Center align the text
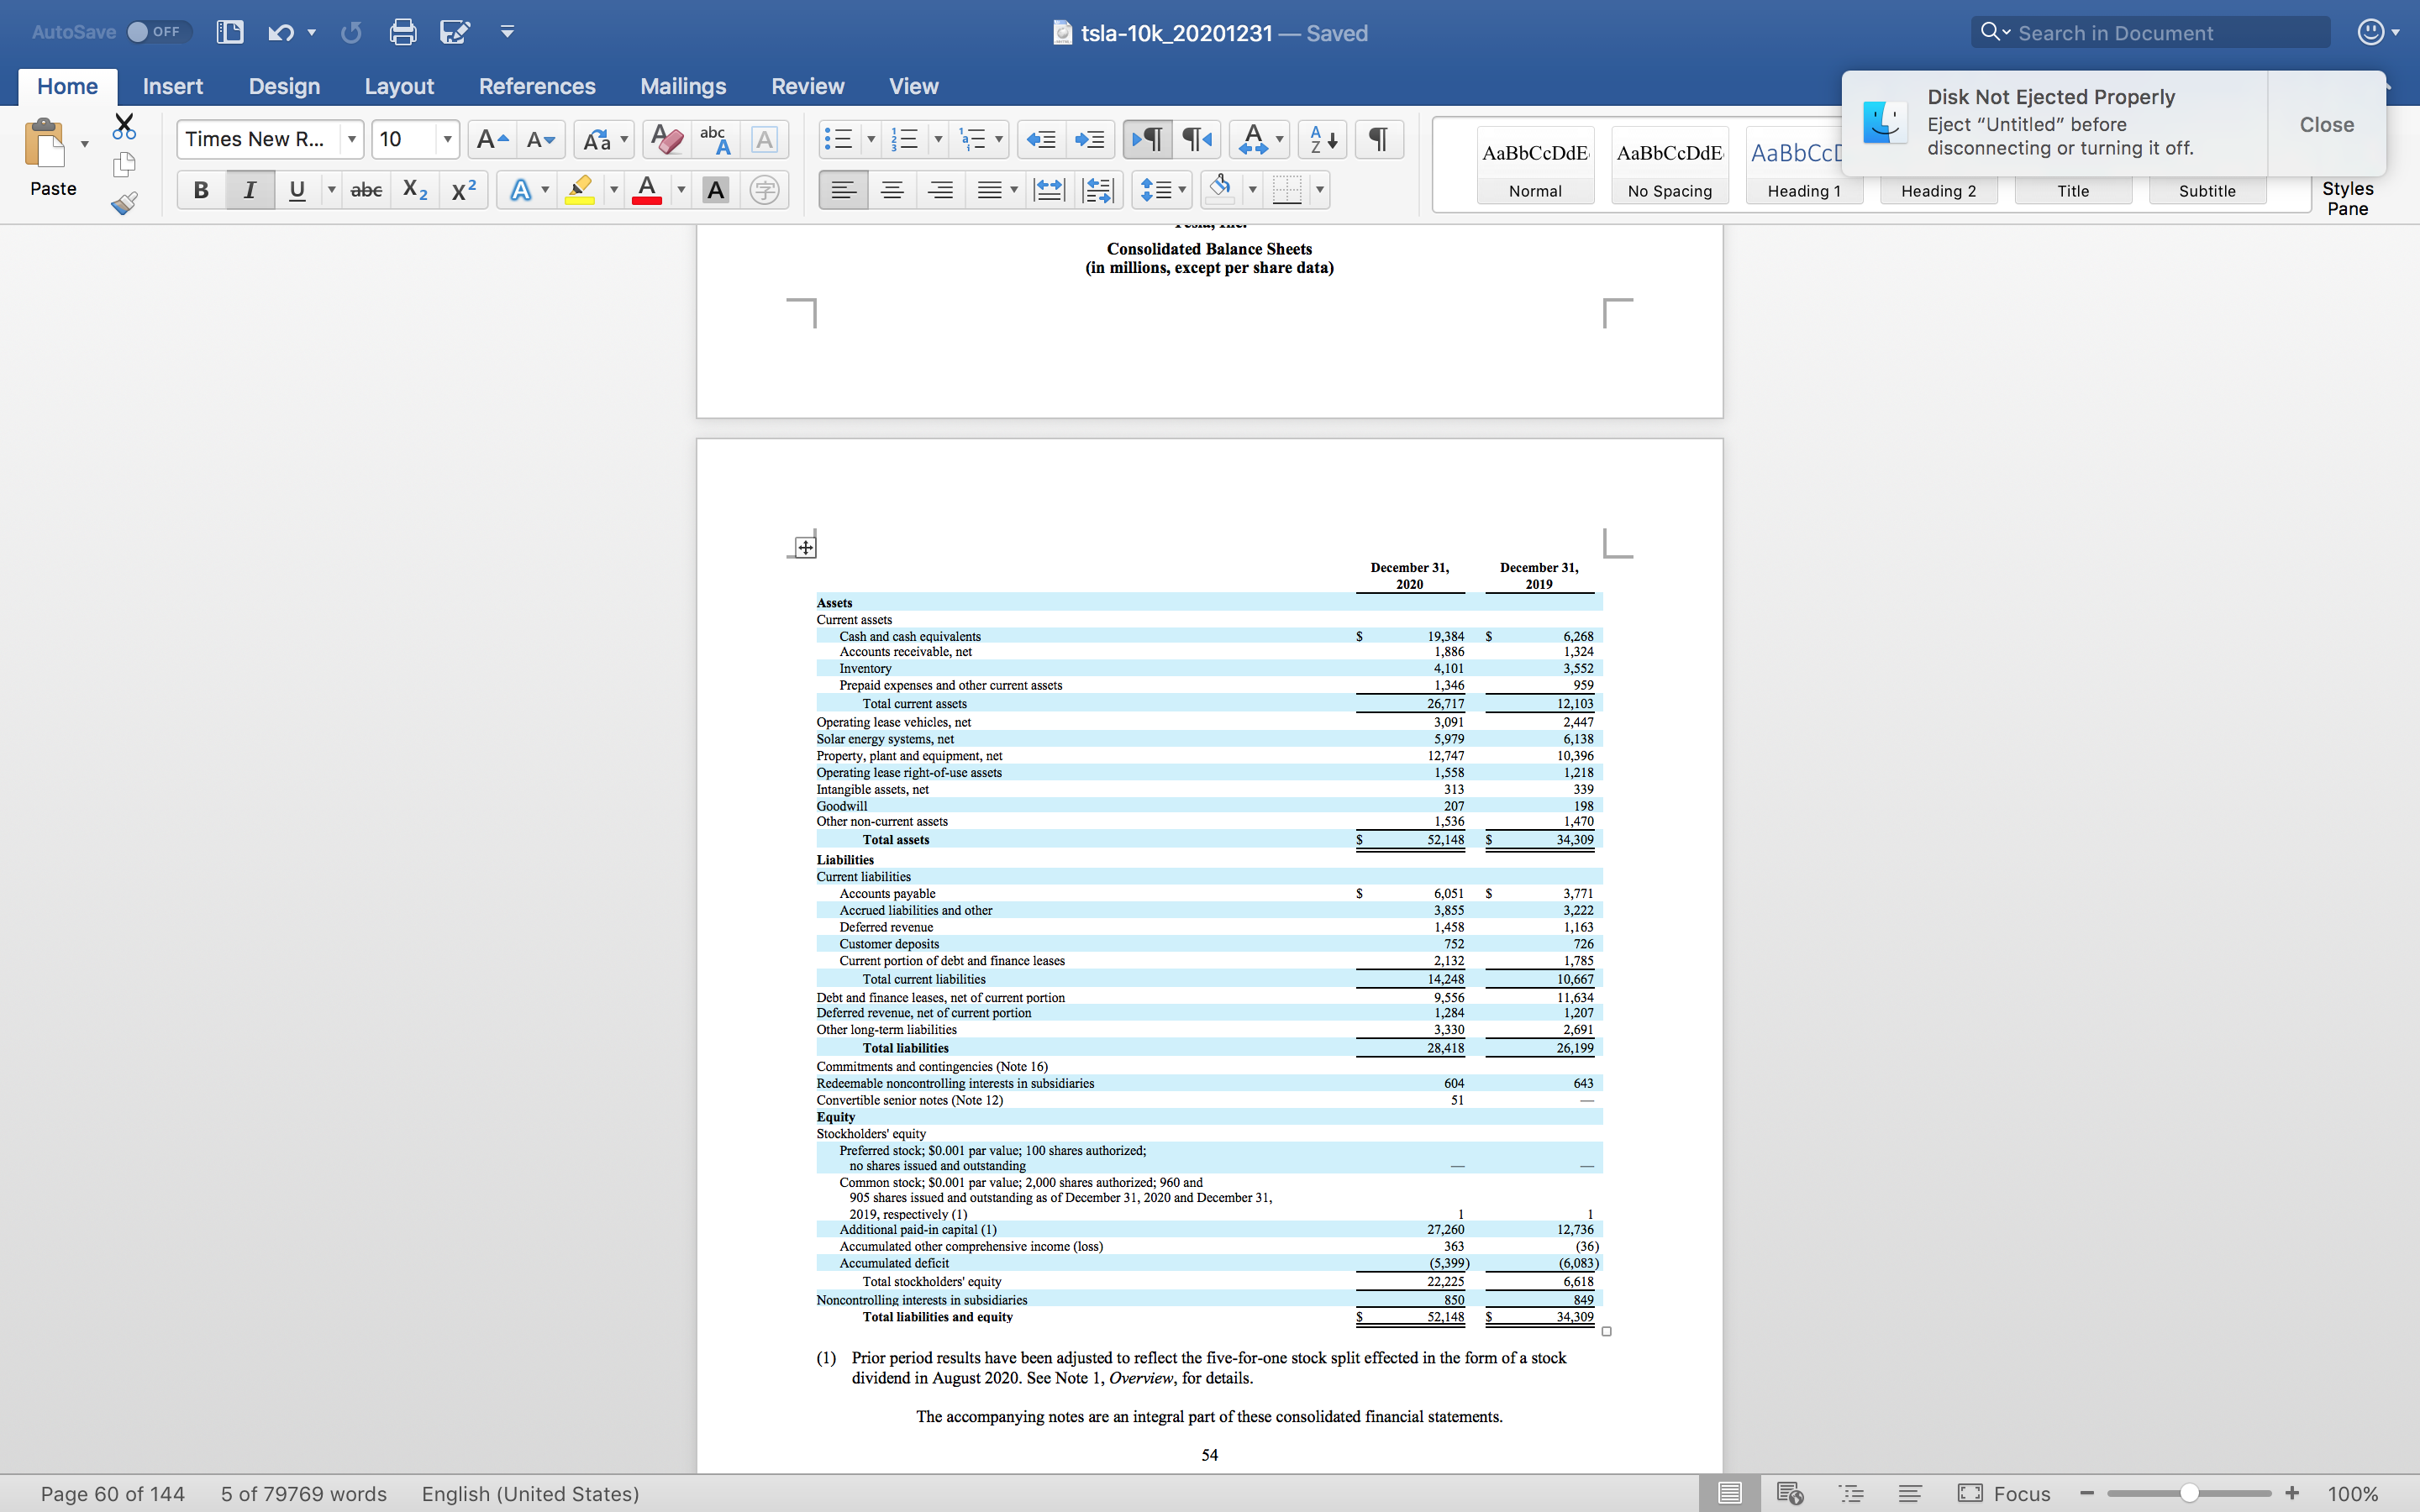Viewport: 2420px width, 1512px height. [x=892, y=190]
